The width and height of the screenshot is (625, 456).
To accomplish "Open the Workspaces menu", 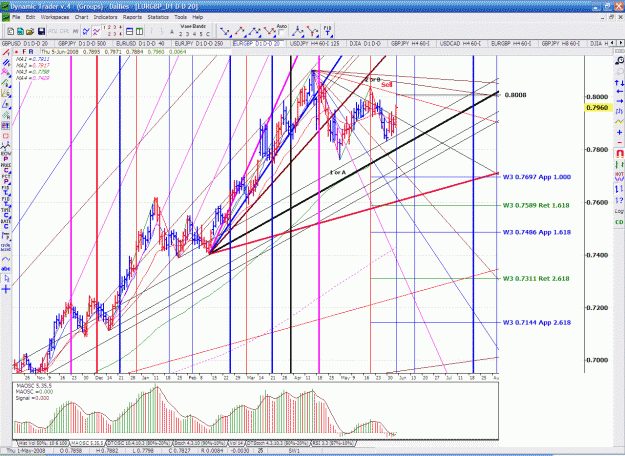I will tap(55, 17).
